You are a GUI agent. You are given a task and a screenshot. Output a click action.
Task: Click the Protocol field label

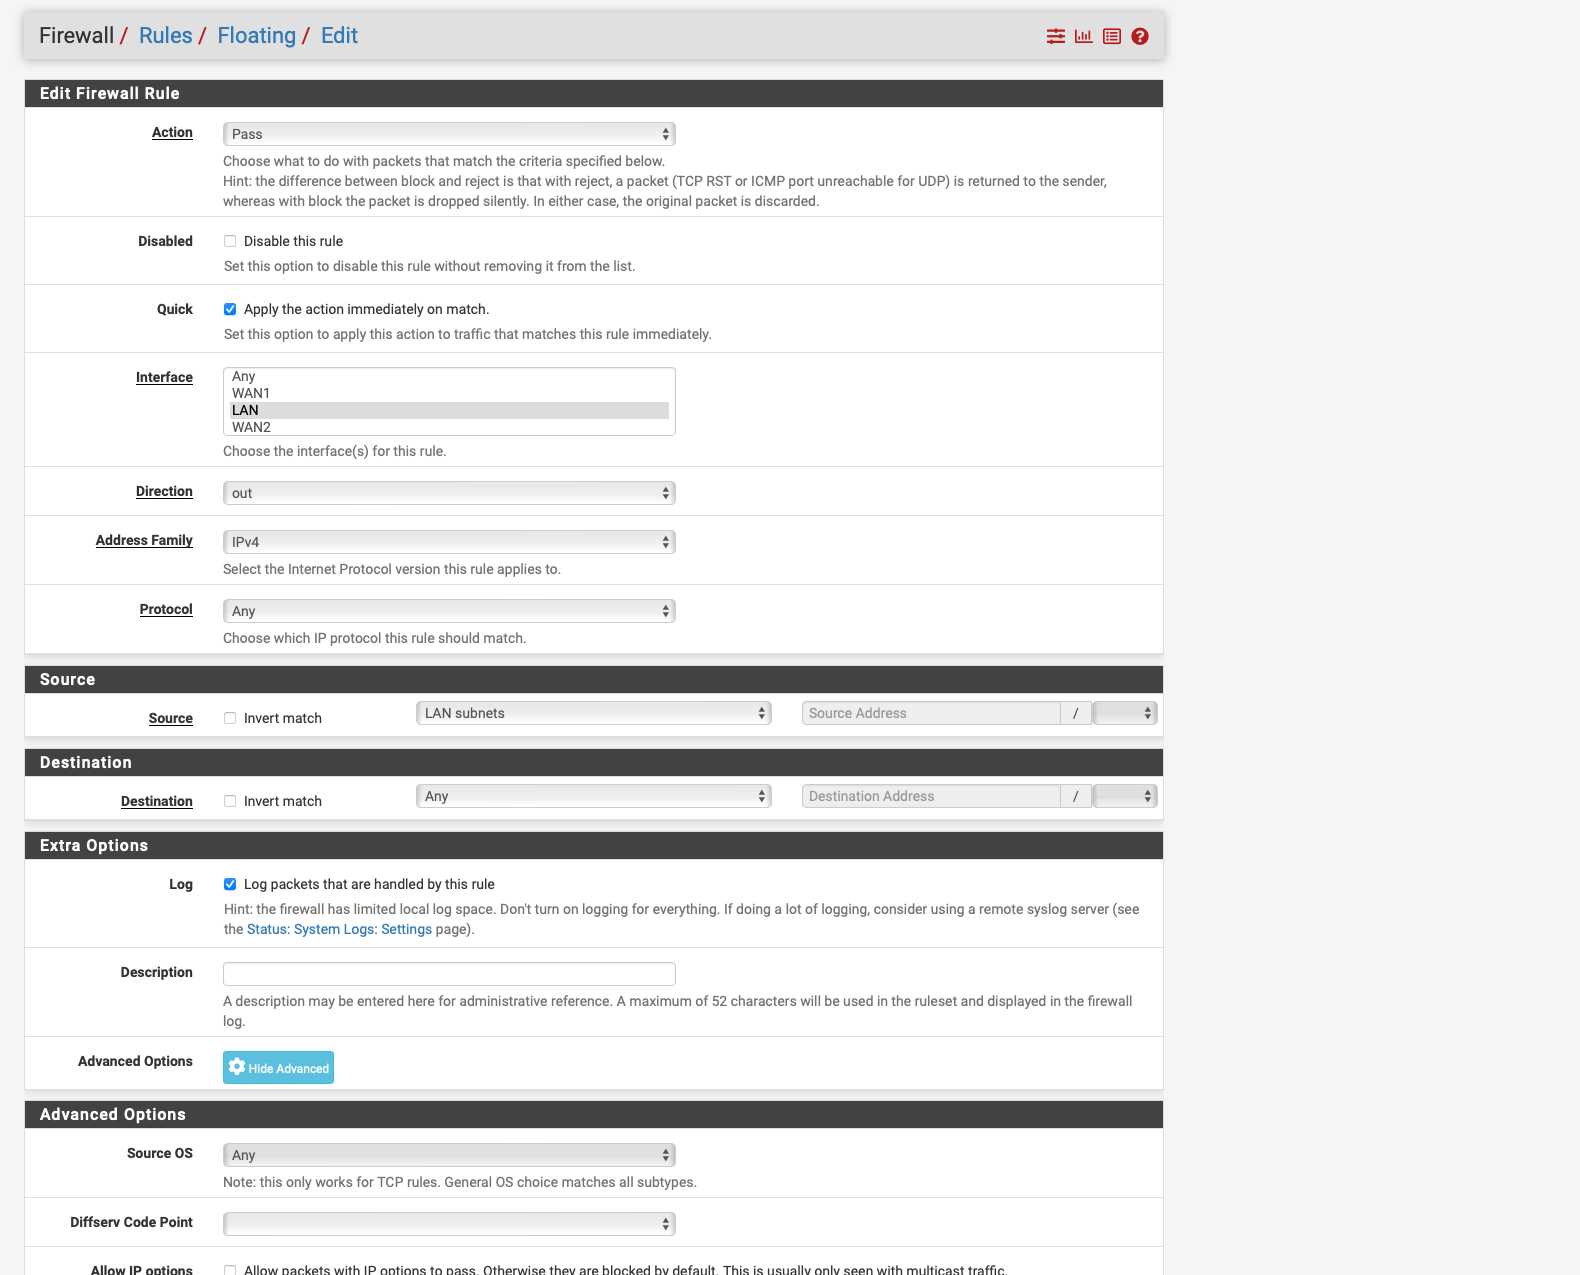tap(166, 609)
